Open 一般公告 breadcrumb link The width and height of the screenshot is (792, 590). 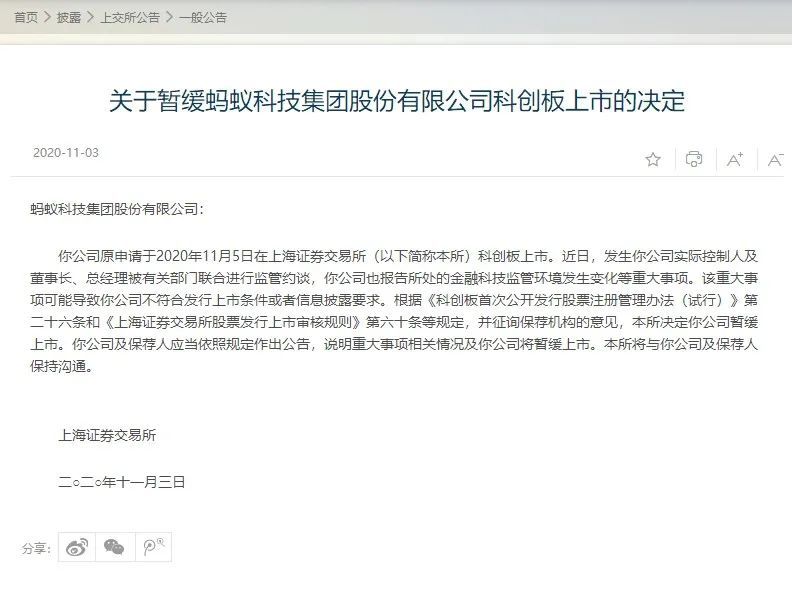[203, 18]
